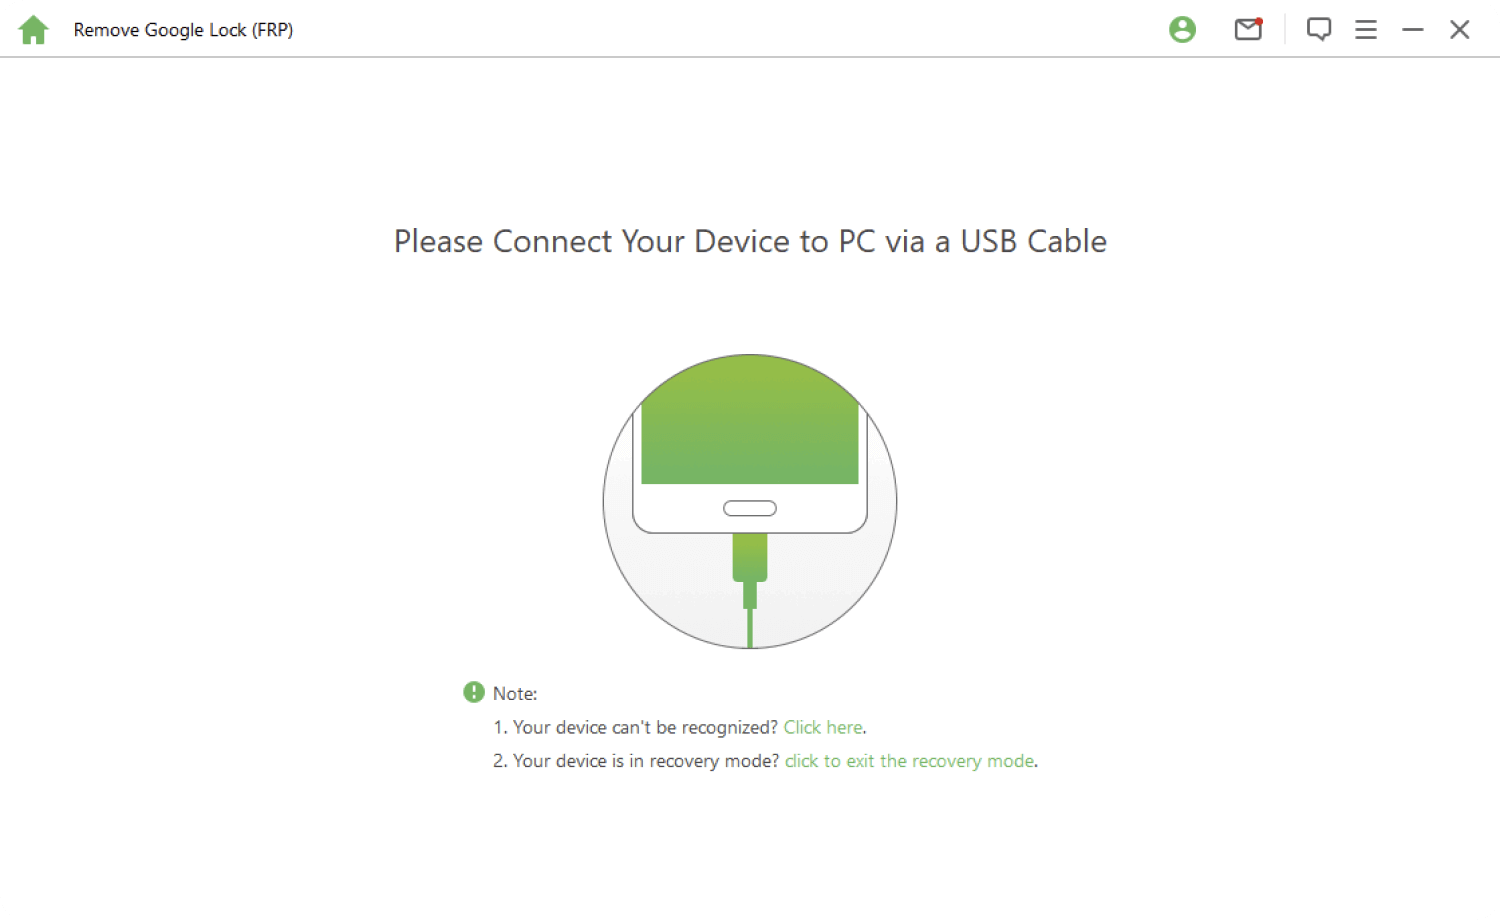Open the user account profile icon
The image size is (1500, 920).
point(1182,30)
